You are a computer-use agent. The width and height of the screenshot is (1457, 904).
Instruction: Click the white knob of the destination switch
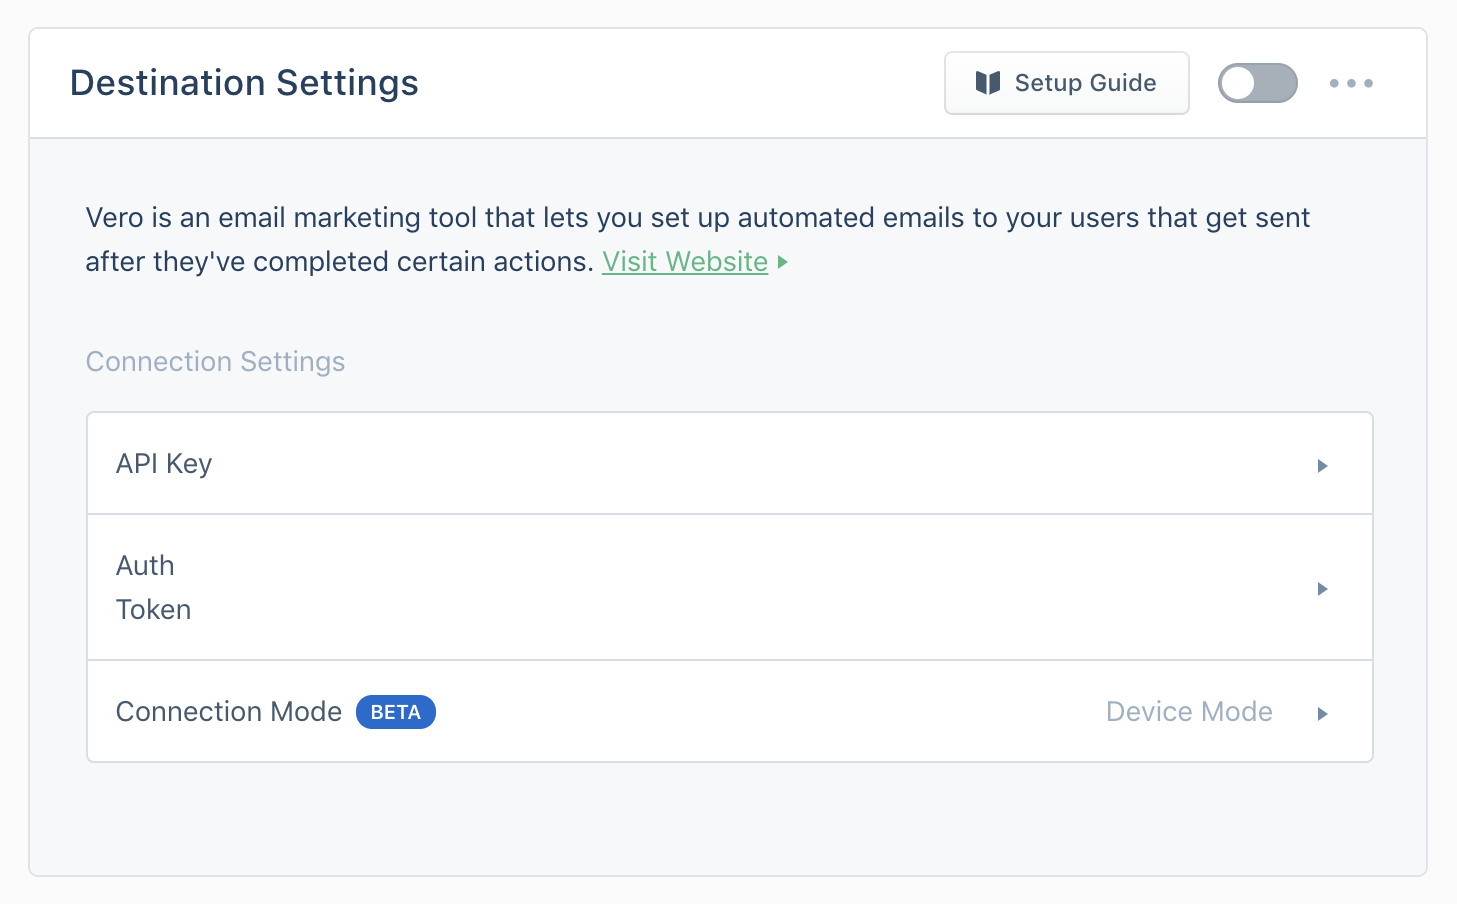coord(1238,83)
